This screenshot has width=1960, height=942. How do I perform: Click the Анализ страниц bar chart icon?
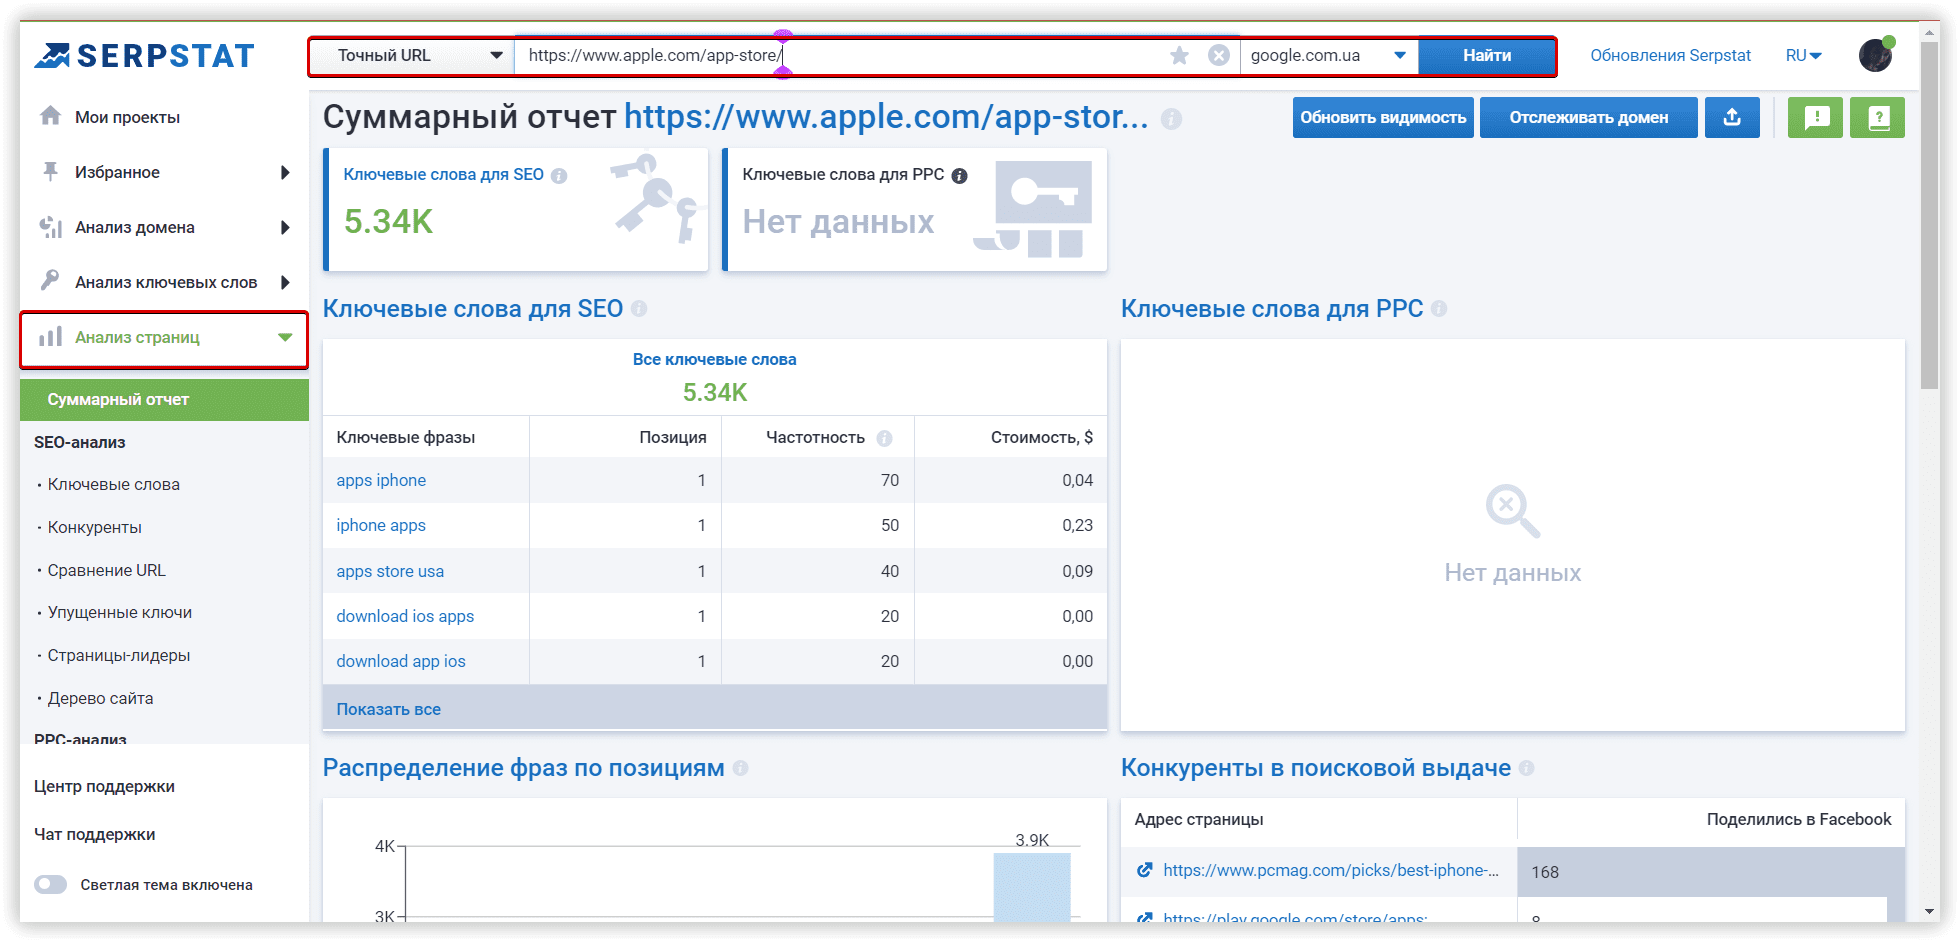[x=50, y=337]
